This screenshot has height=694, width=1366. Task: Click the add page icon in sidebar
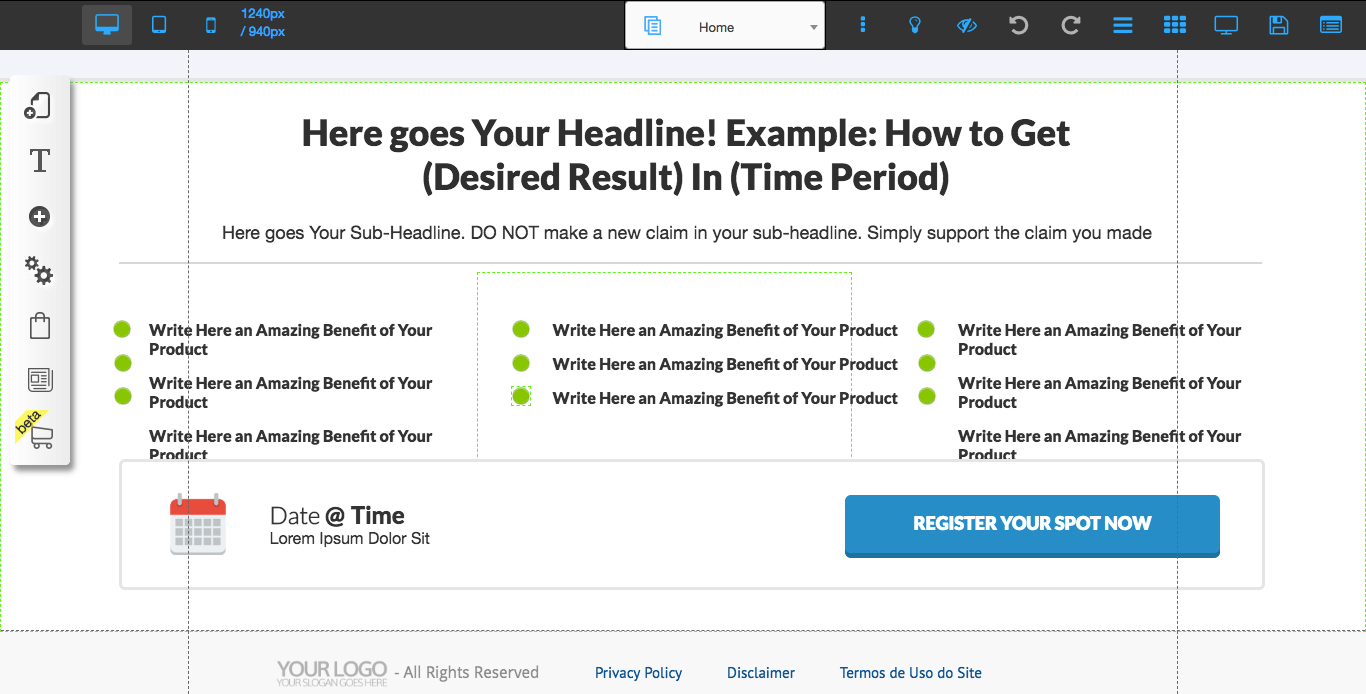click(38, 105)
